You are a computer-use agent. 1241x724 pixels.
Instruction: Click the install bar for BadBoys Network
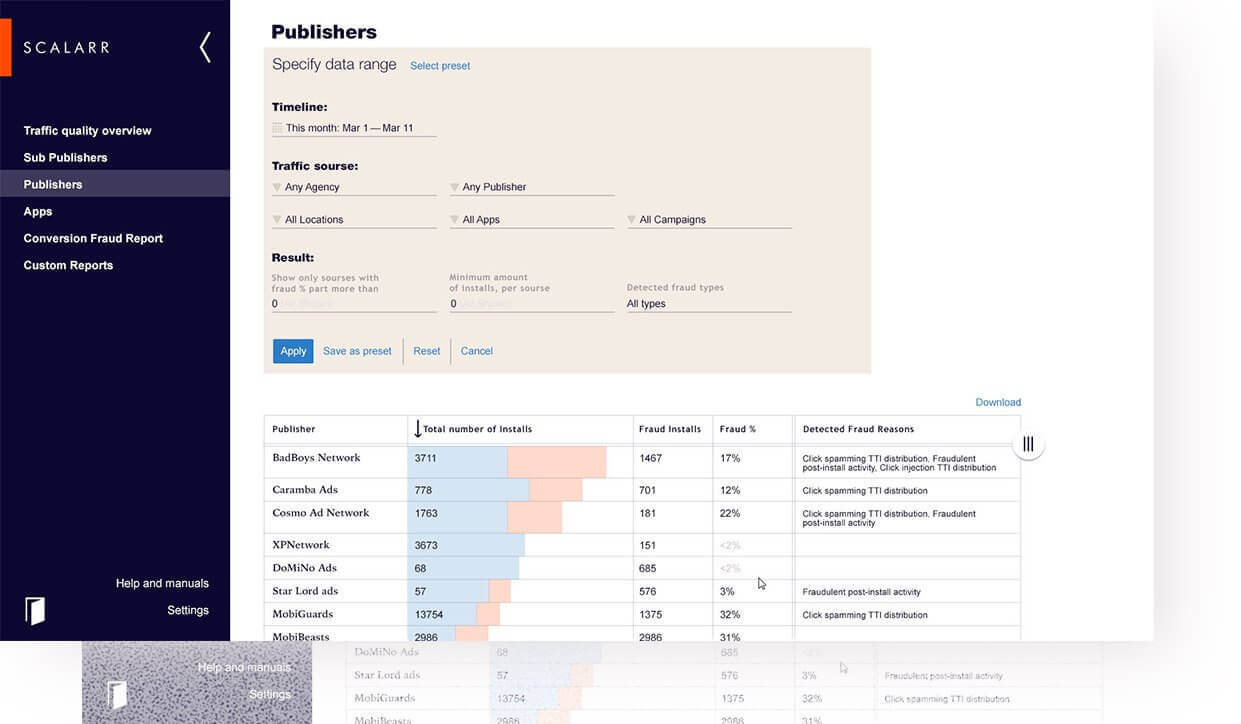click(x=507, y=461)
